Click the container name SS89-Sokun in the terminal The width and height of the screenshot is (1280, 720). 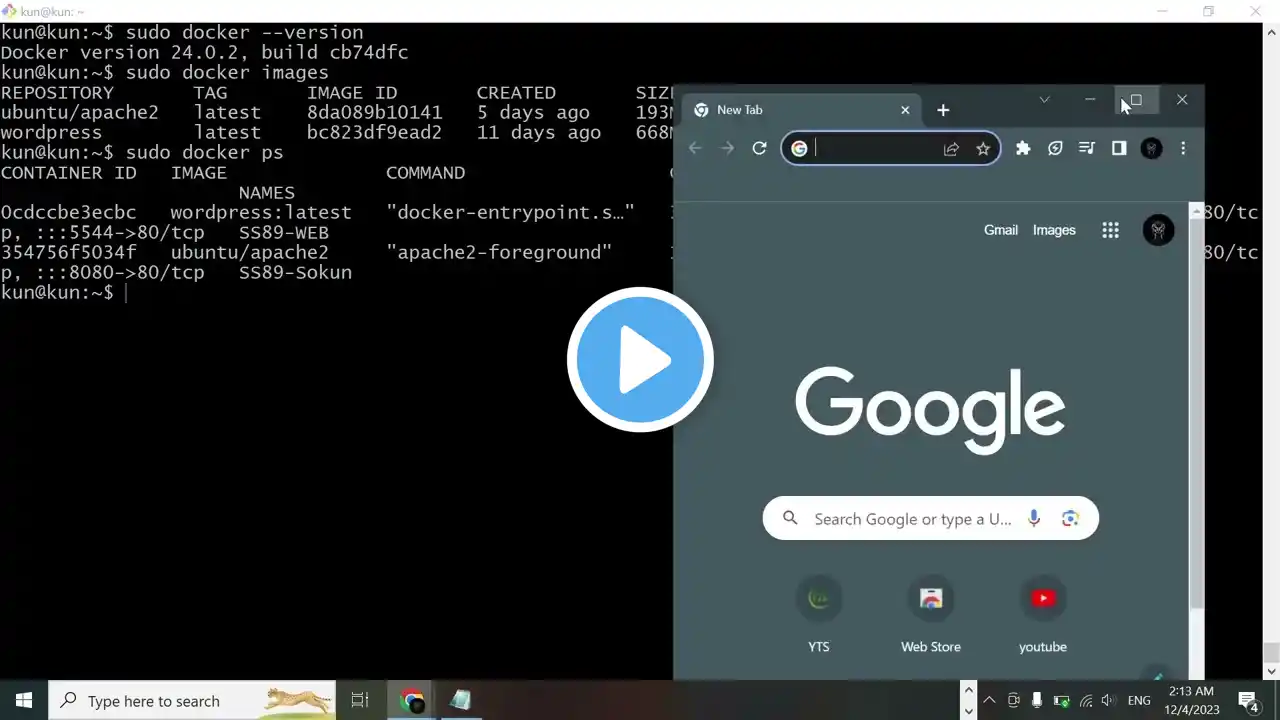pyautogui.click(x=295, y=273)
